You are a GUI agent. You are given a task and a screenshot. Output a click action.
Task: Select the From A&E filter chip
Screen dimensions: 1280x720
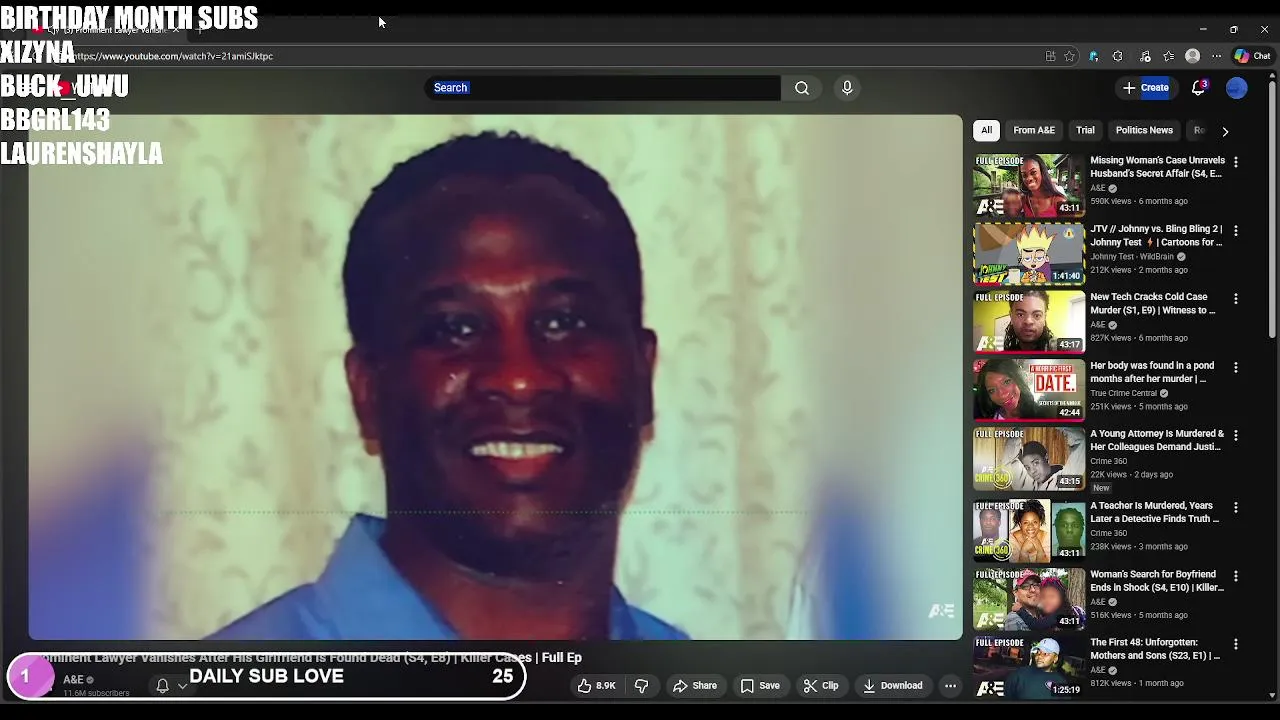click(x=1034, y=130)
